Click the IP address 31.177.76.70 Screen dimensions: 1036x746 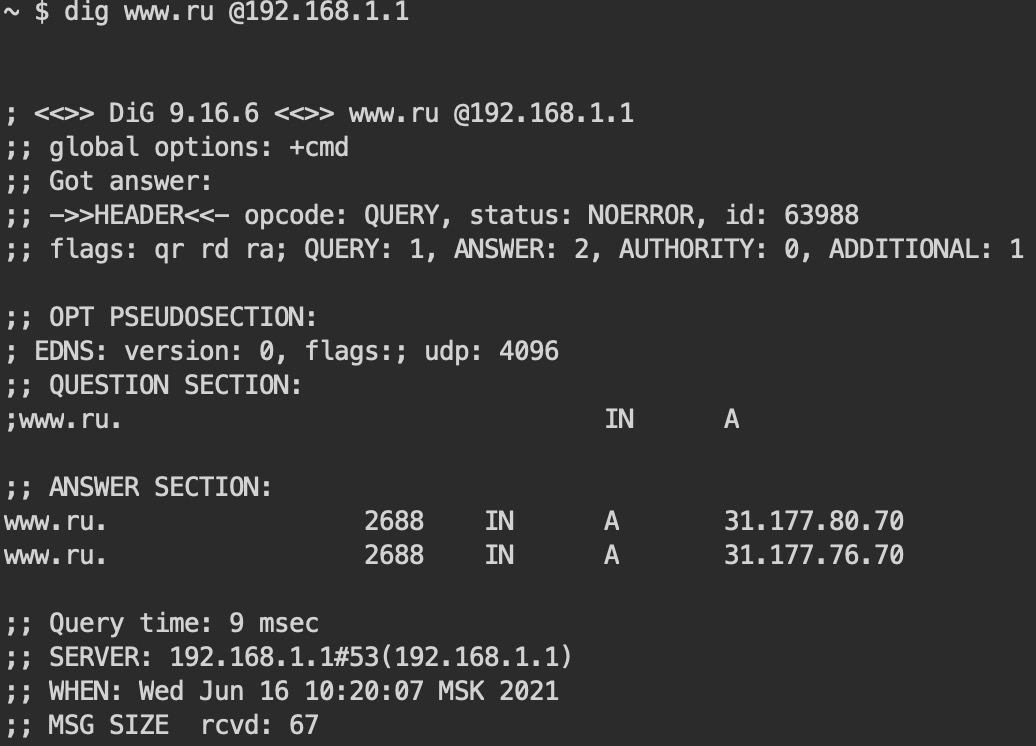click(x=813, y=555)
